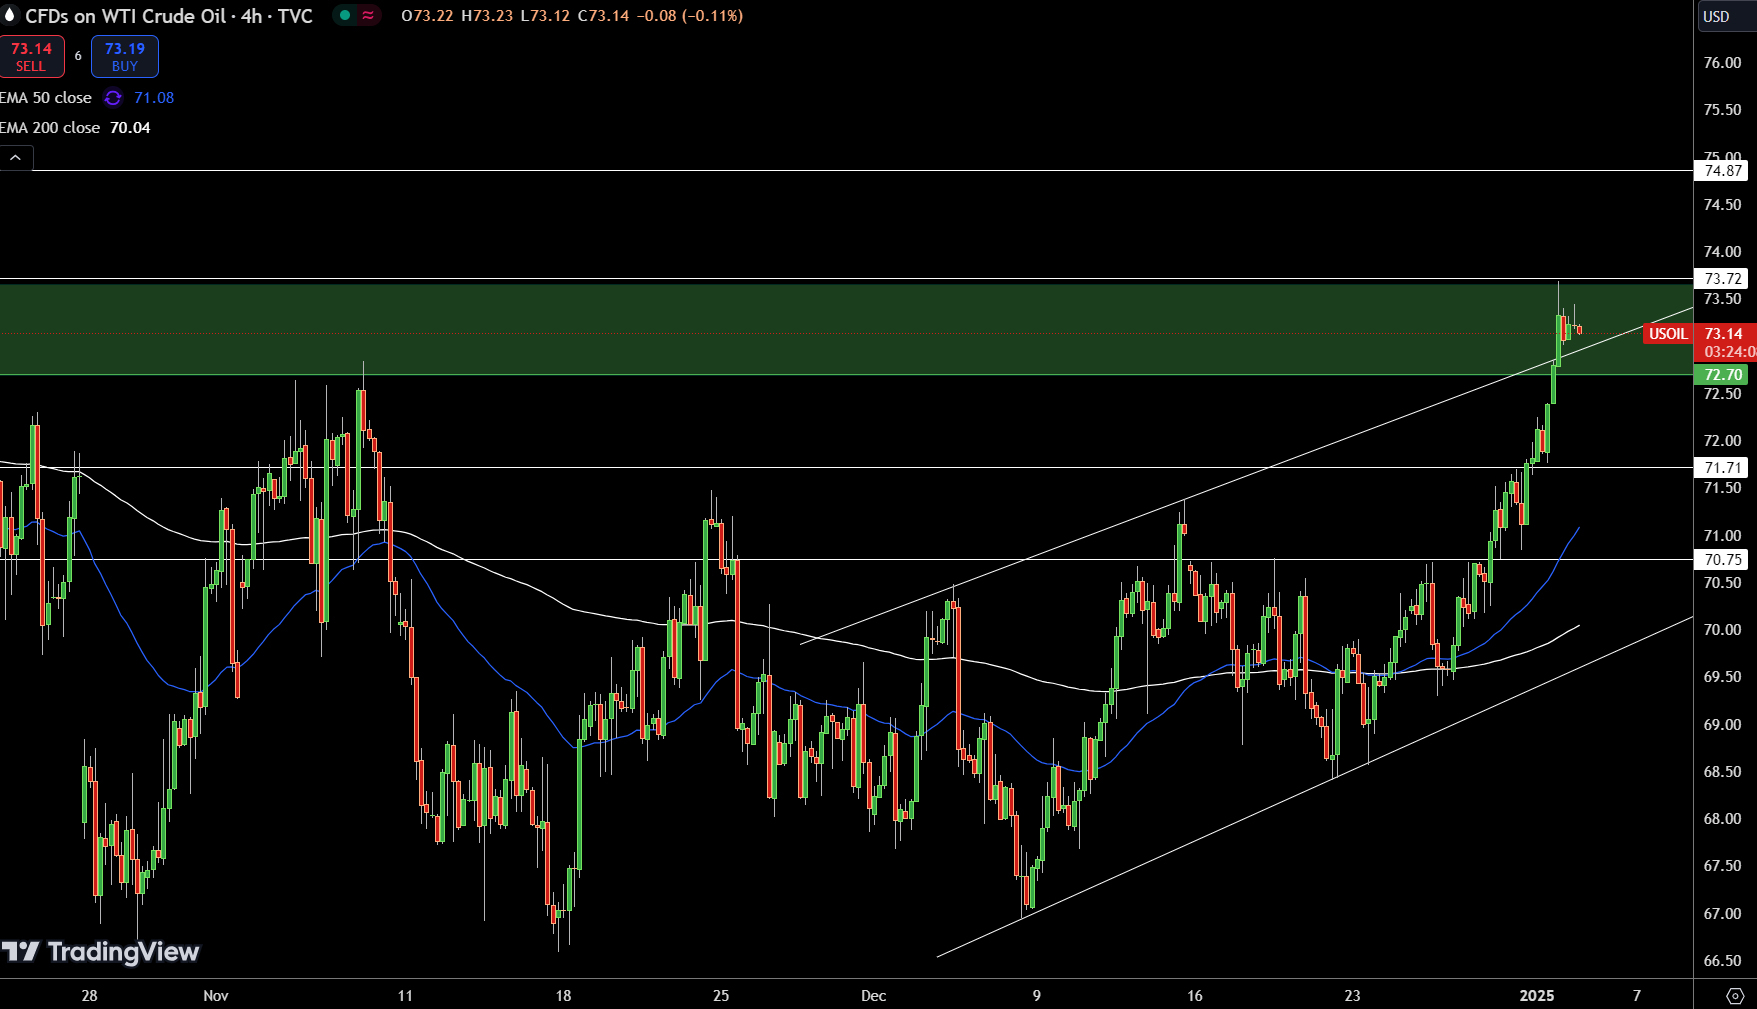Image resolution: width=1757 pixels, height=1009 pixels.
Task: Click the WTI Crude Oil droplet icon
Action: [10, 15]
